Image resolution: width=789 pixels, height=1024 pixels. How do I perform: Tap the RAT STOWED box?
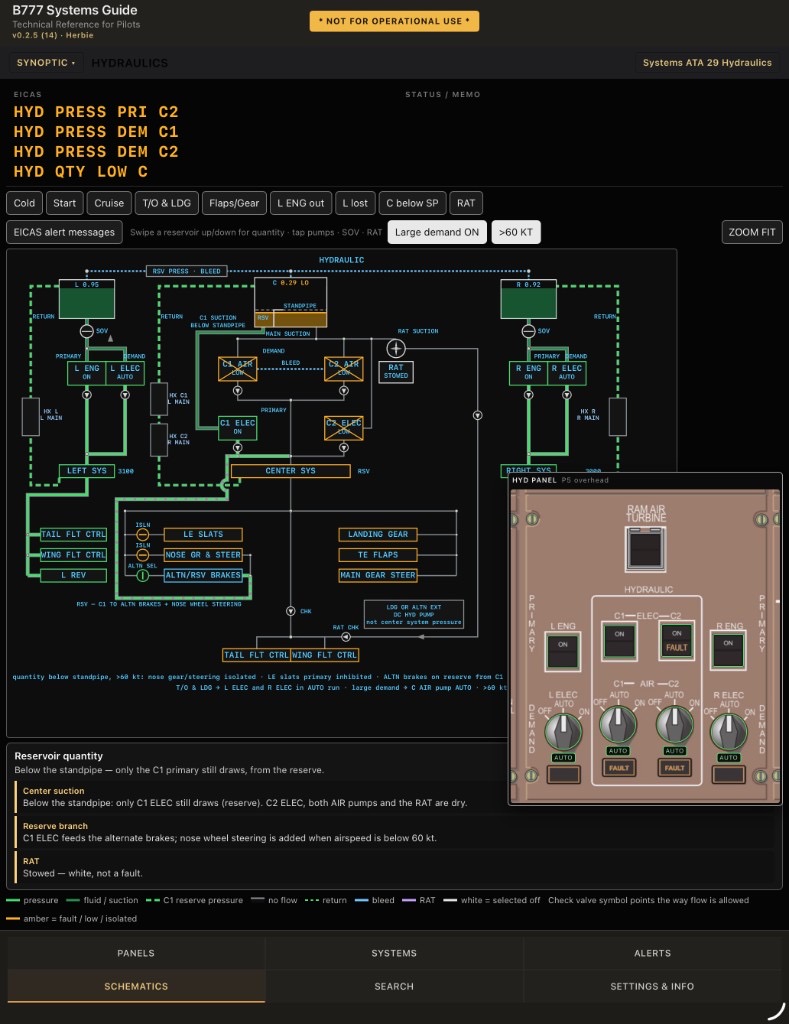tap(396, 372)
